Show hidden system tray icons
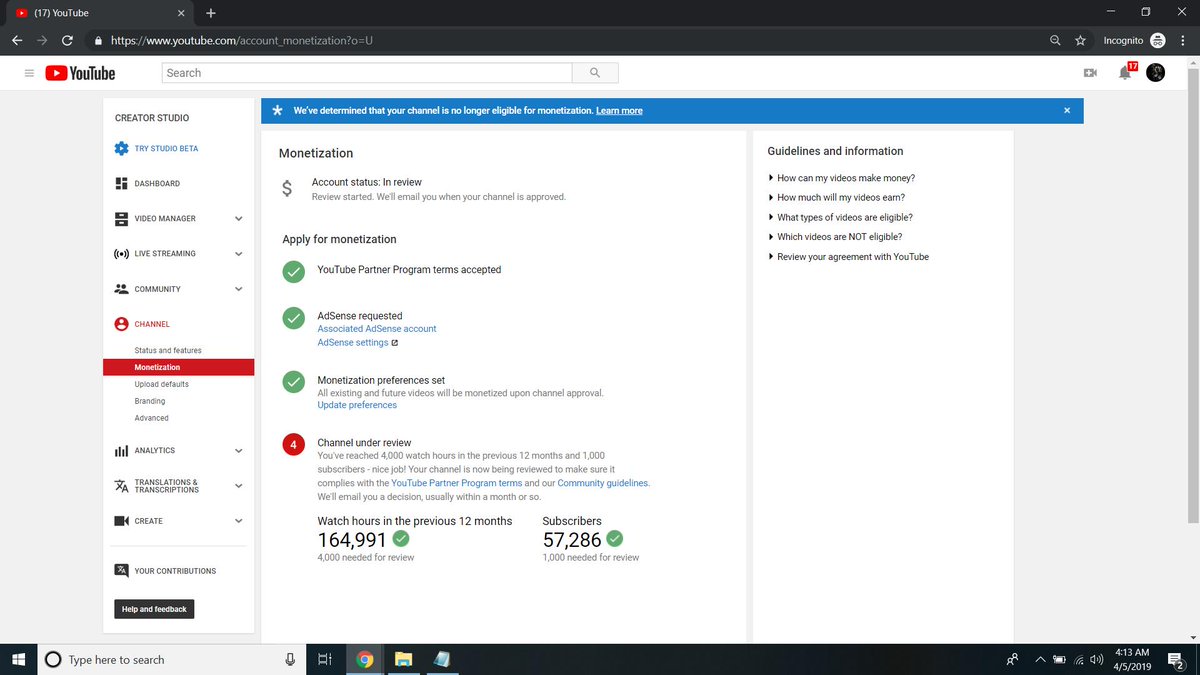 1040,659
